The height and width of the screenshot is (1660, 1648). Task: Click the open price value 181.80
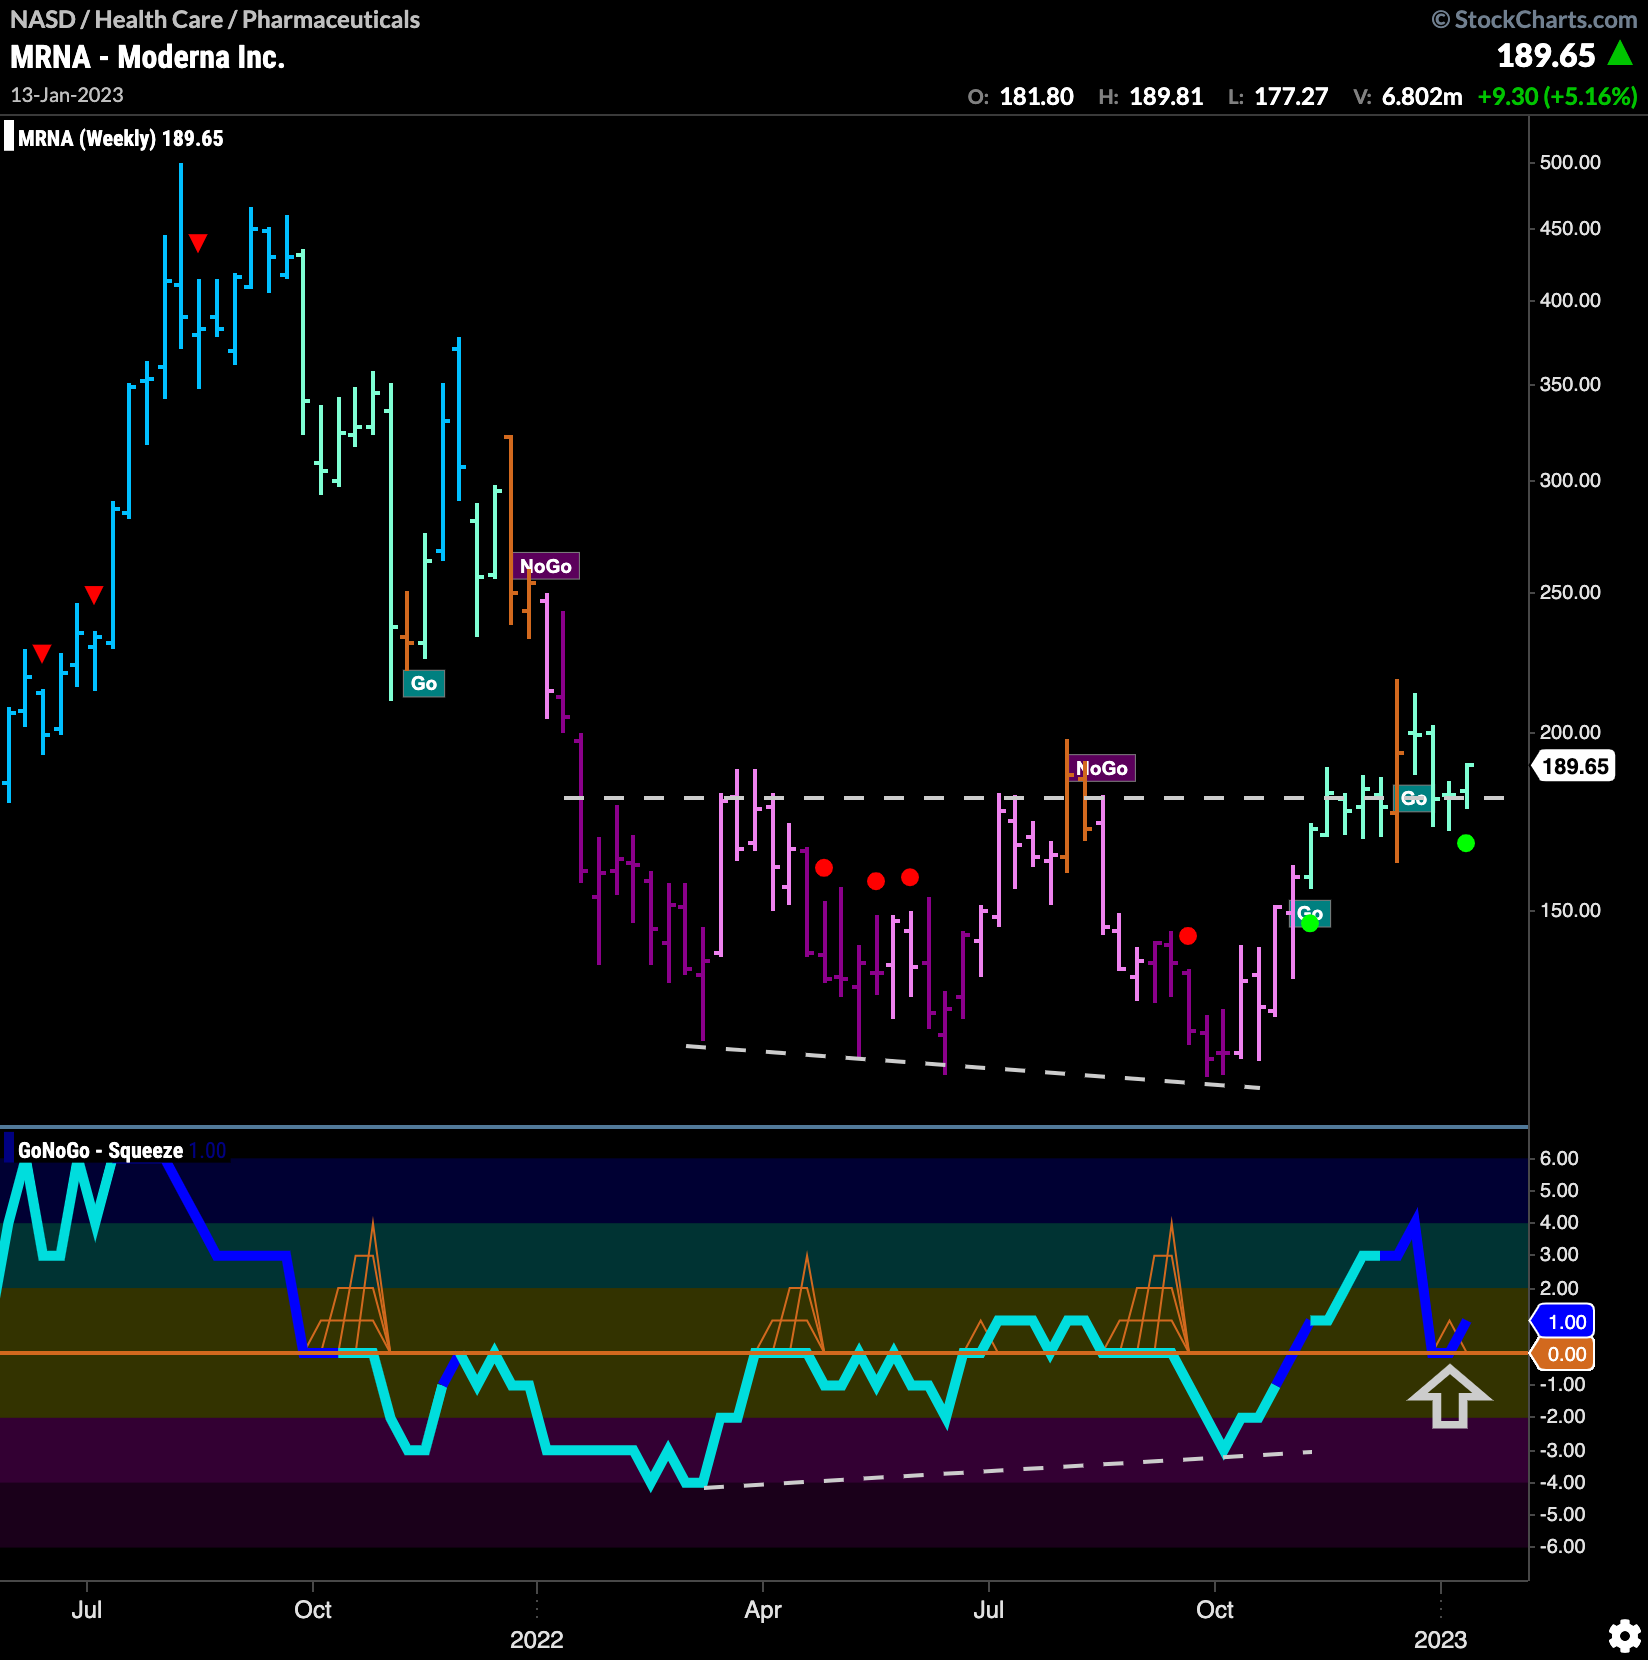[1037, 97]
